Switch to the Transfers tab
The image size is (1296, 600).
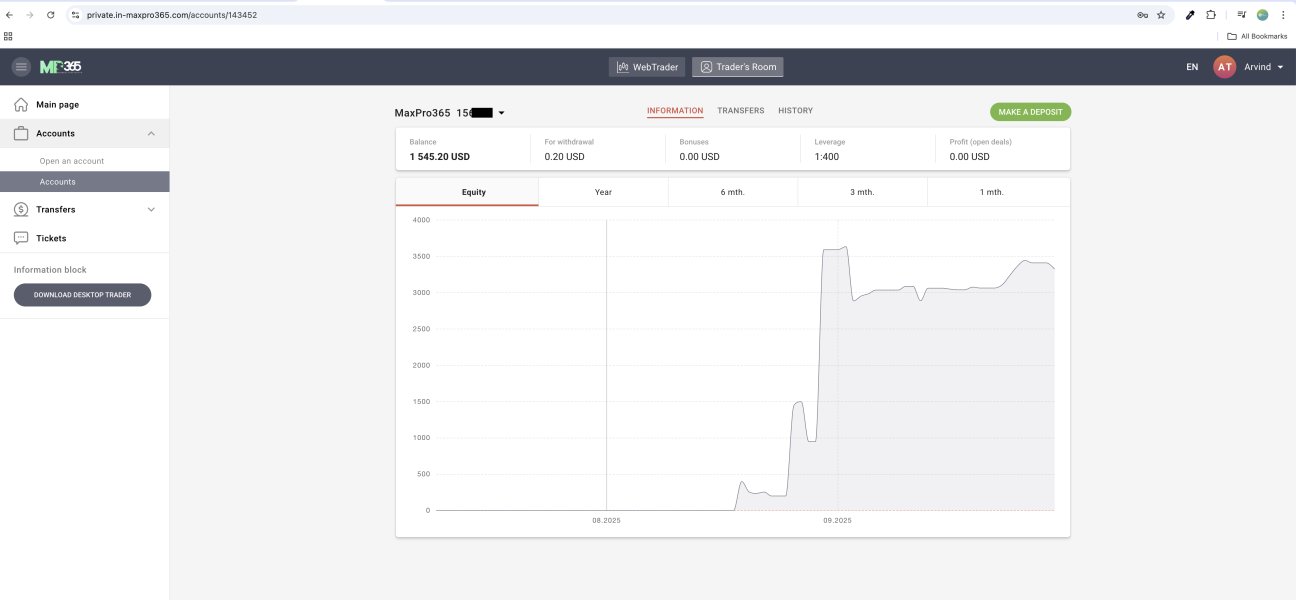point(740,111)
